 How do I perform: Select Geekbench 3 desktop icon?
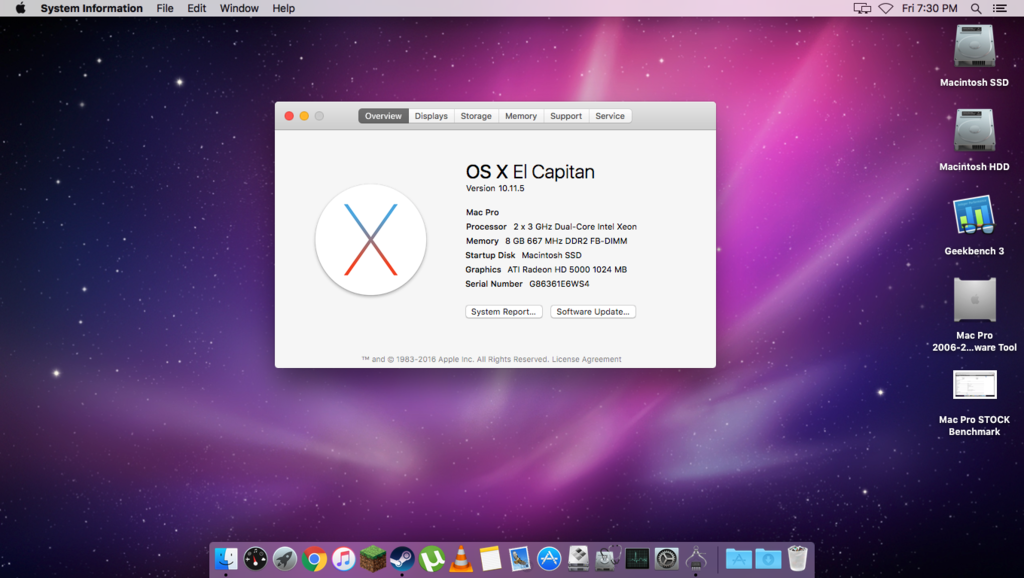coord(974,216)
